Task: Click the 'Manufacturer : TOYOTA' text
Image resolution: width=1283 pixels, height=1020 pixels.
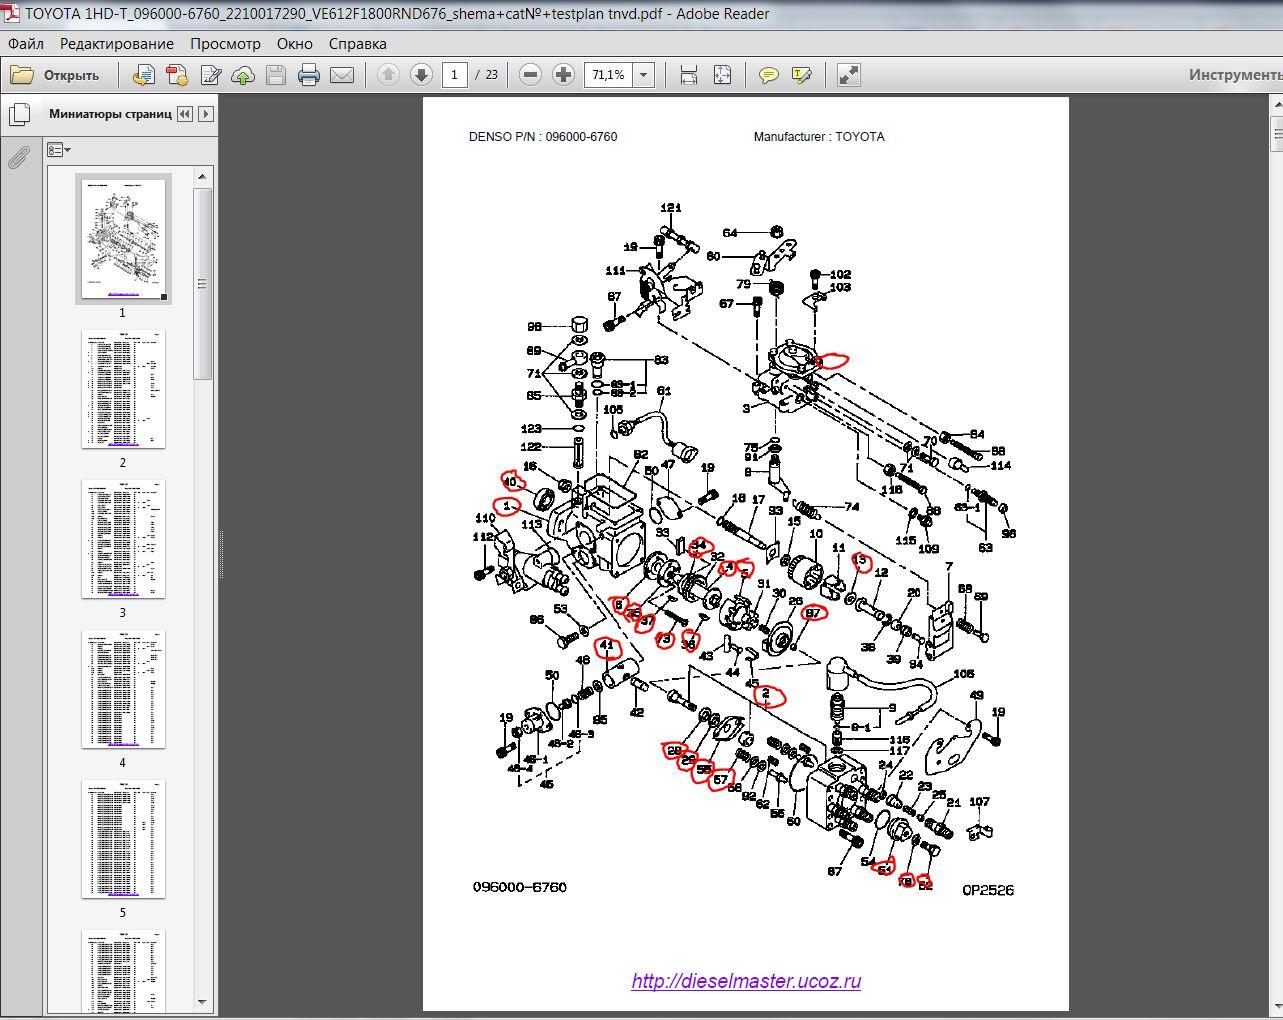Action: (819, 137)
